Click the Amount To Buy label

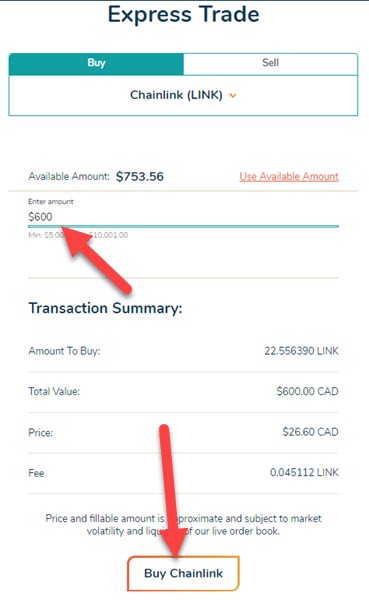pyautogui.click(x=64, y=351)
